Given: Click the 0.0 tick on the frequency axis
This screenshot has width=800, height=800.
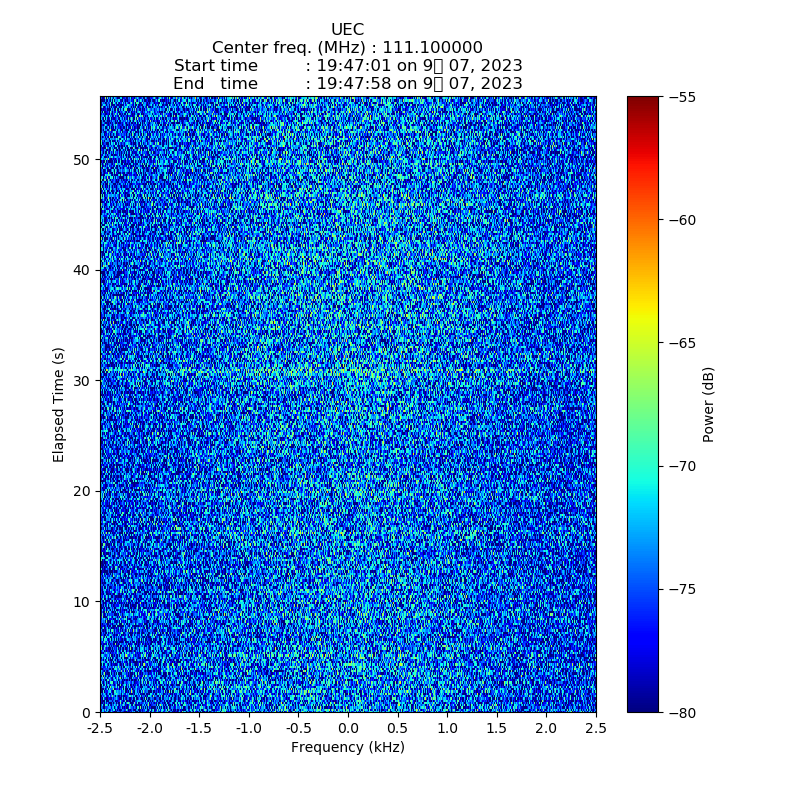Looking at the screenshot, I should 348,727.
